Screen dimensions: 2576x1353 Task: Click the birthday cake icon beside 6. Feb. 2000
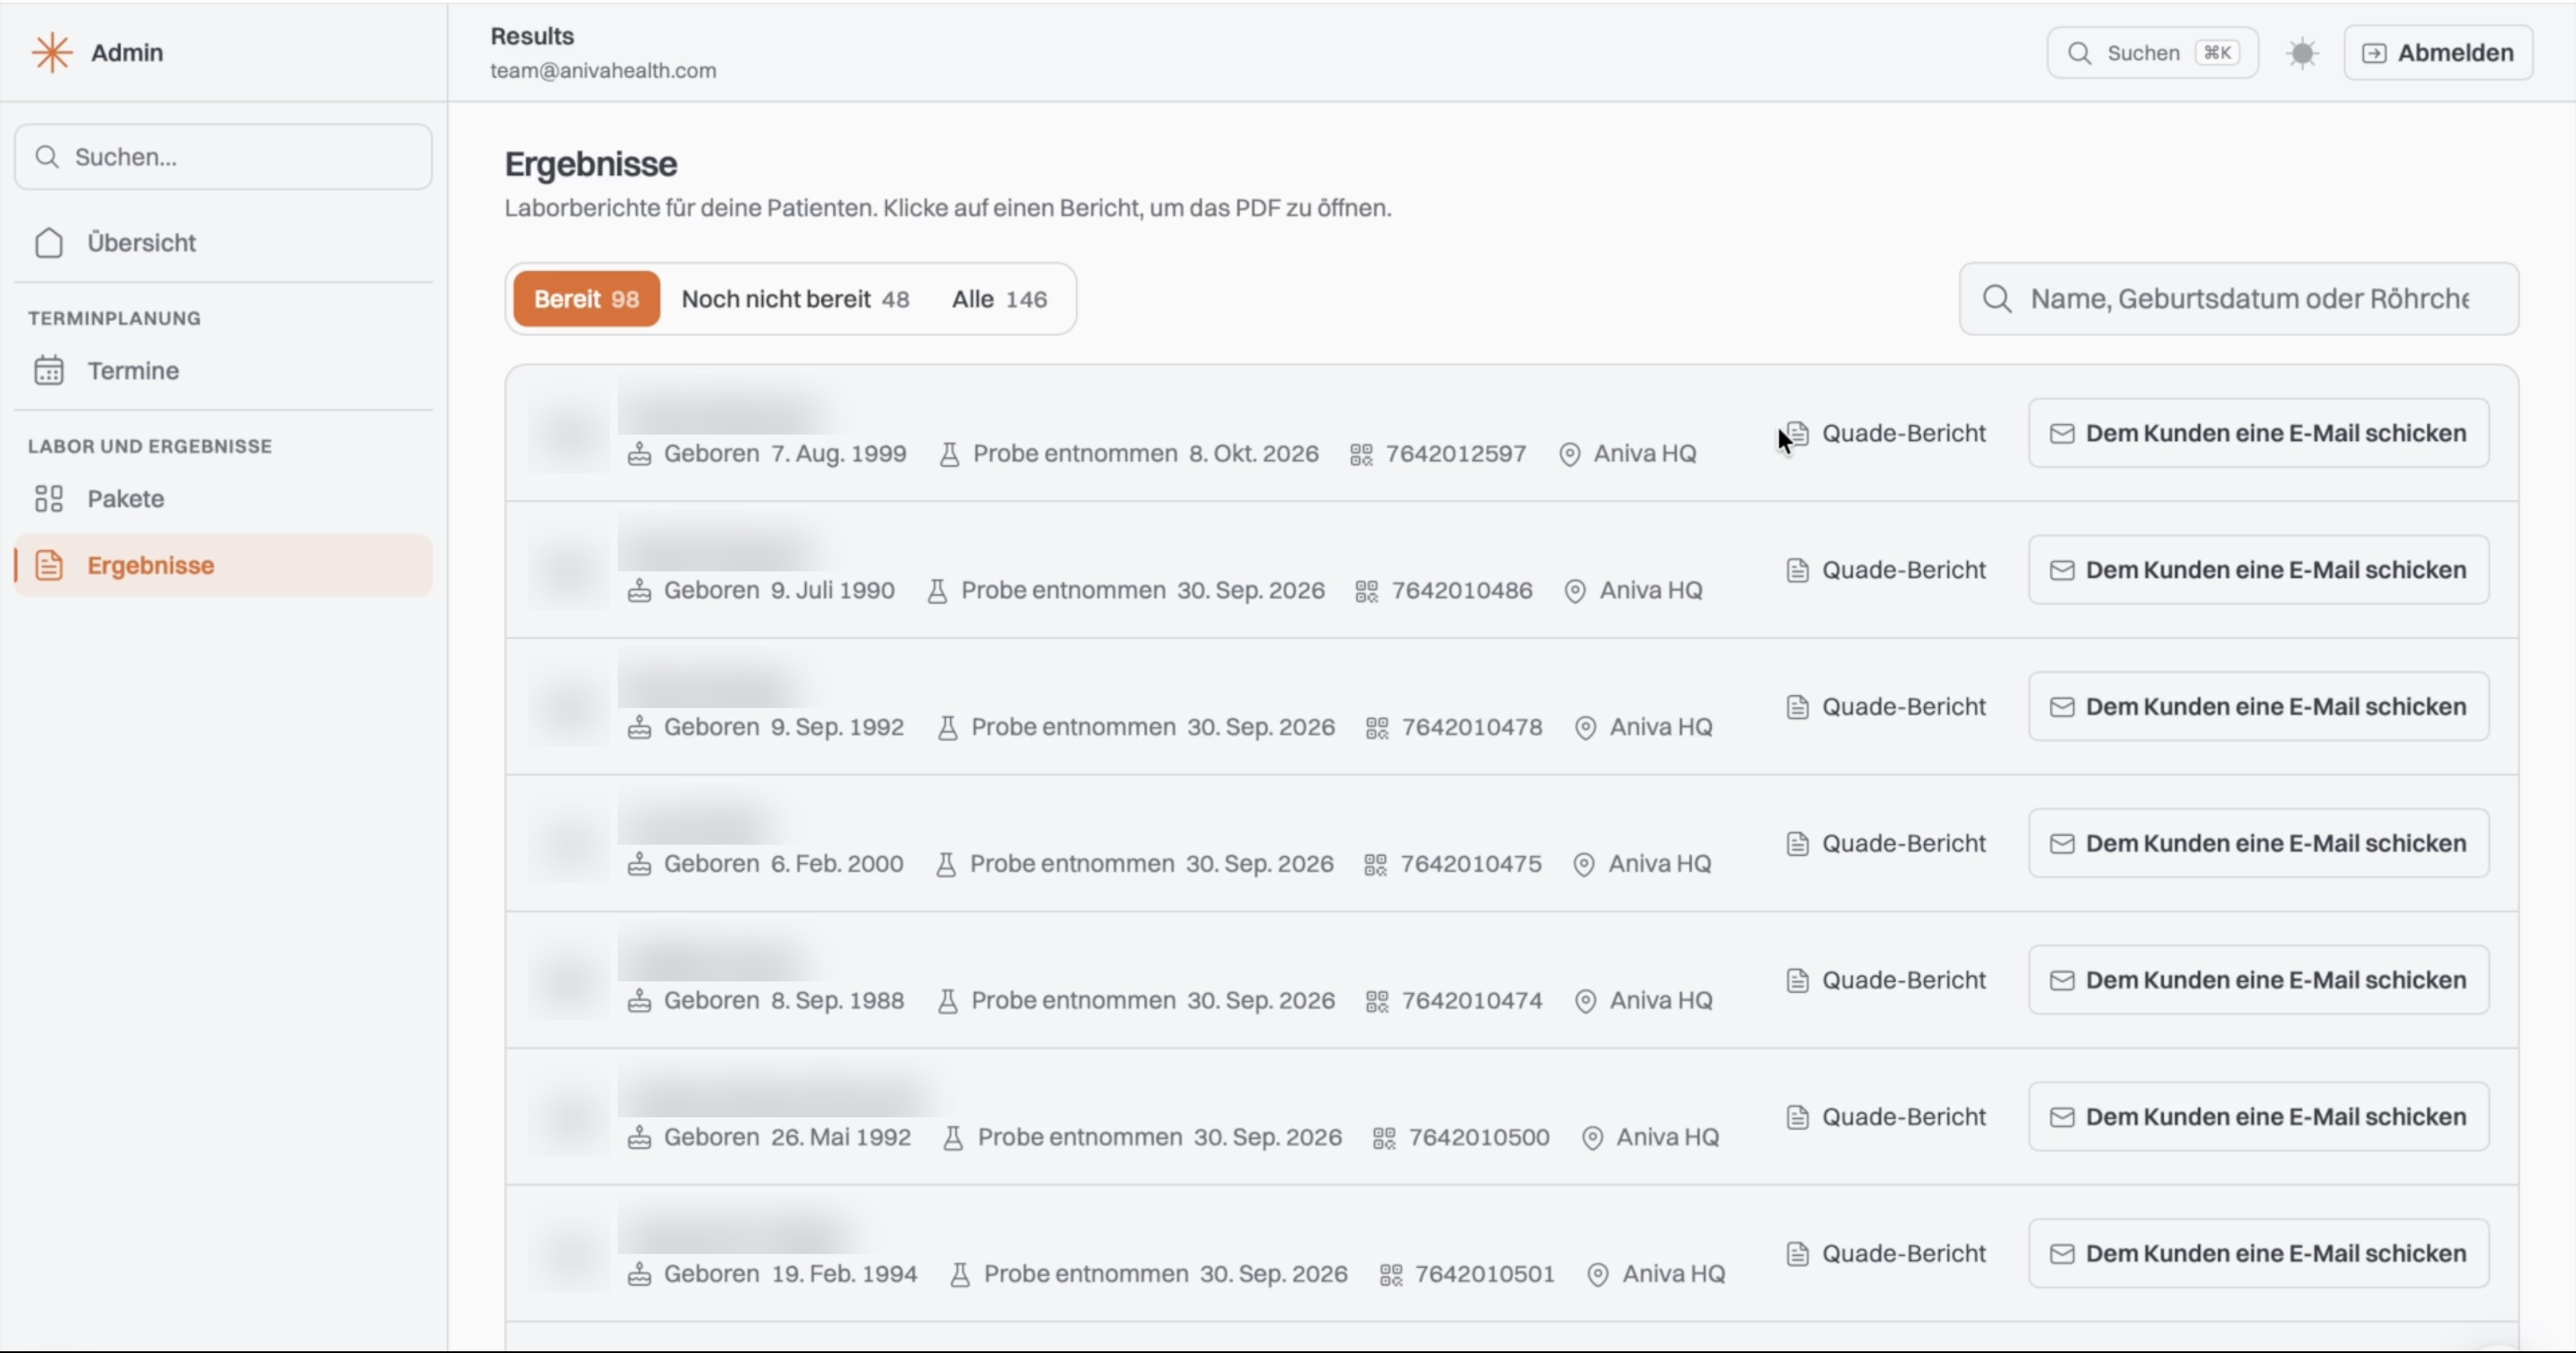[639, 864]
